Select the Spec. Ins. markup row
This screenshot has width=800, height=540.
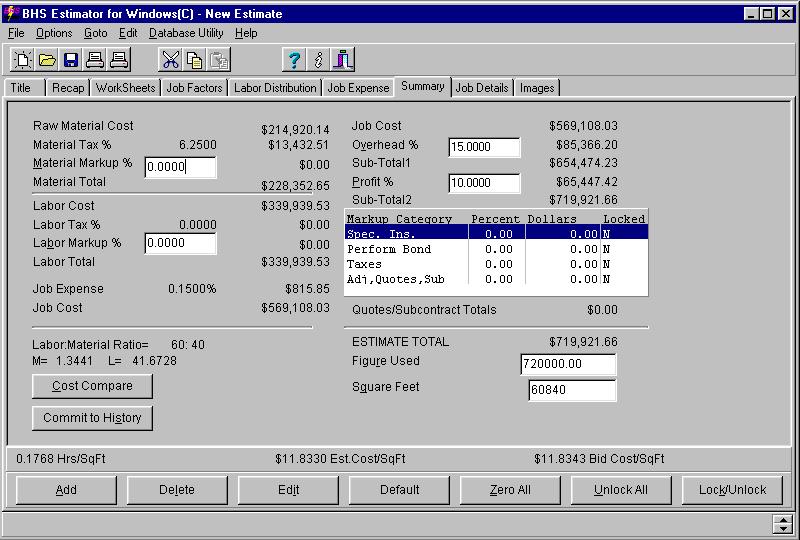[x=496, y=234]
